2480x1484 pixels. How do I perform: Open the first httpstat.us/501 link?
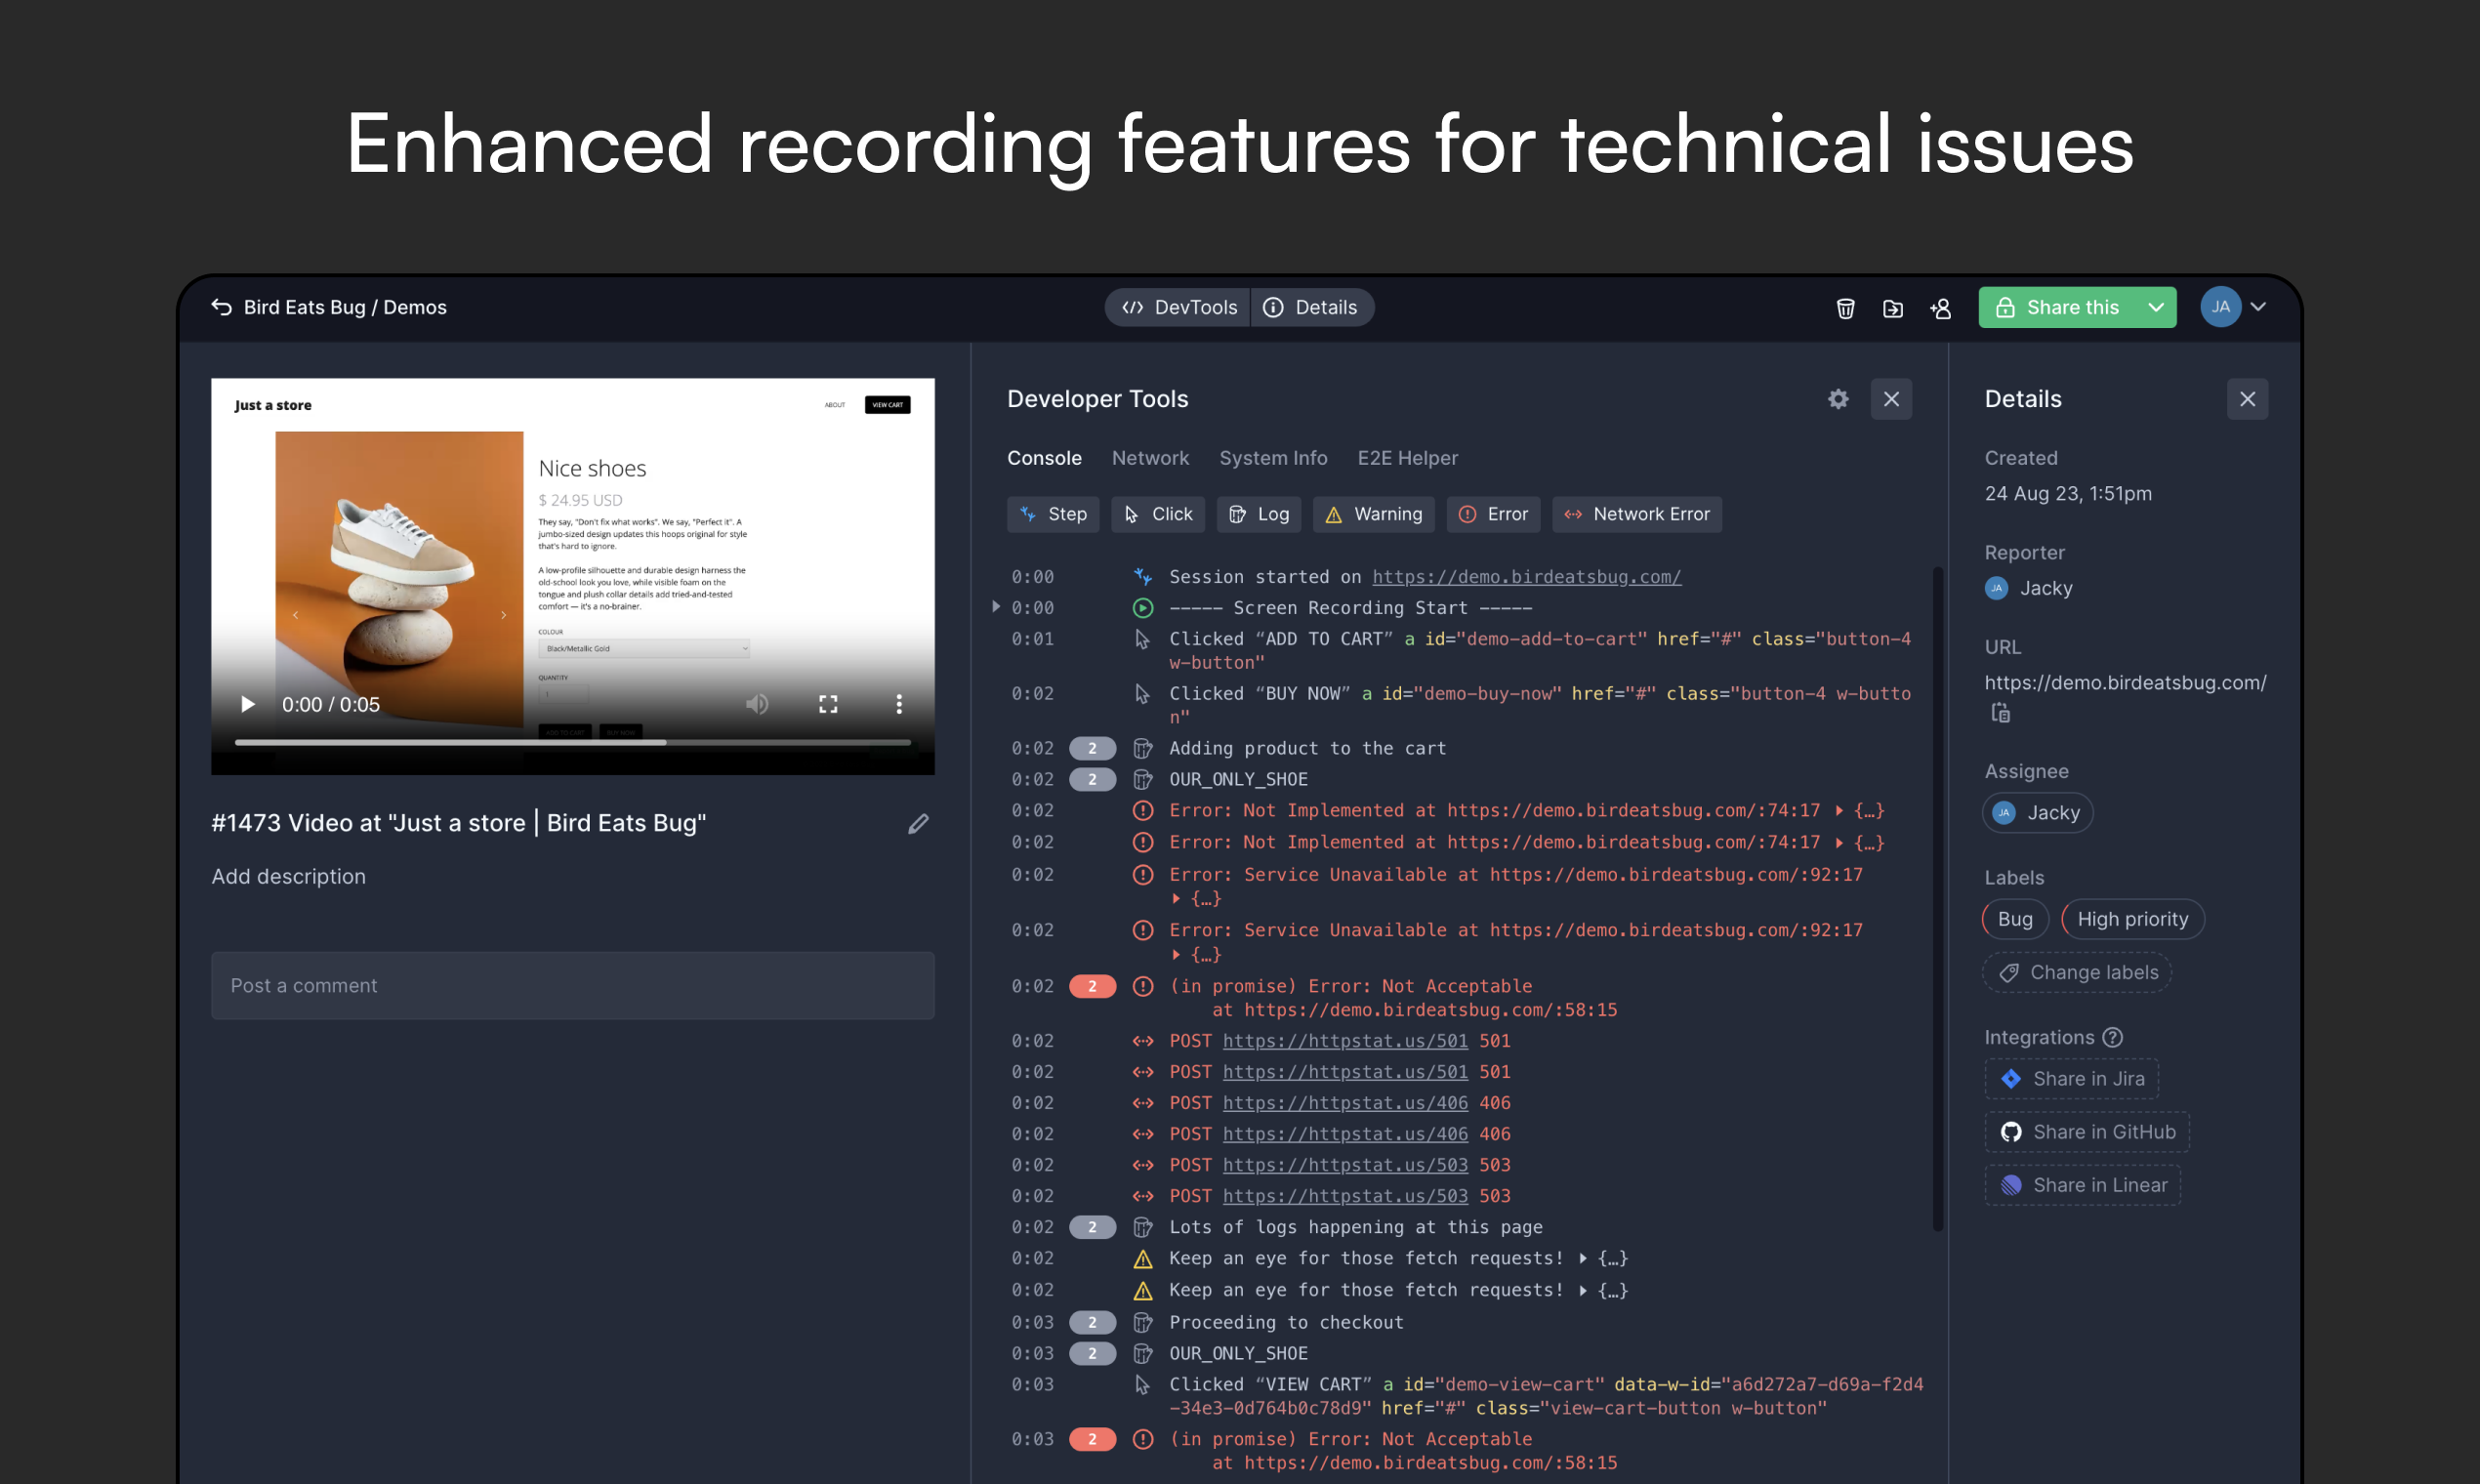tap(1345, 1040)
